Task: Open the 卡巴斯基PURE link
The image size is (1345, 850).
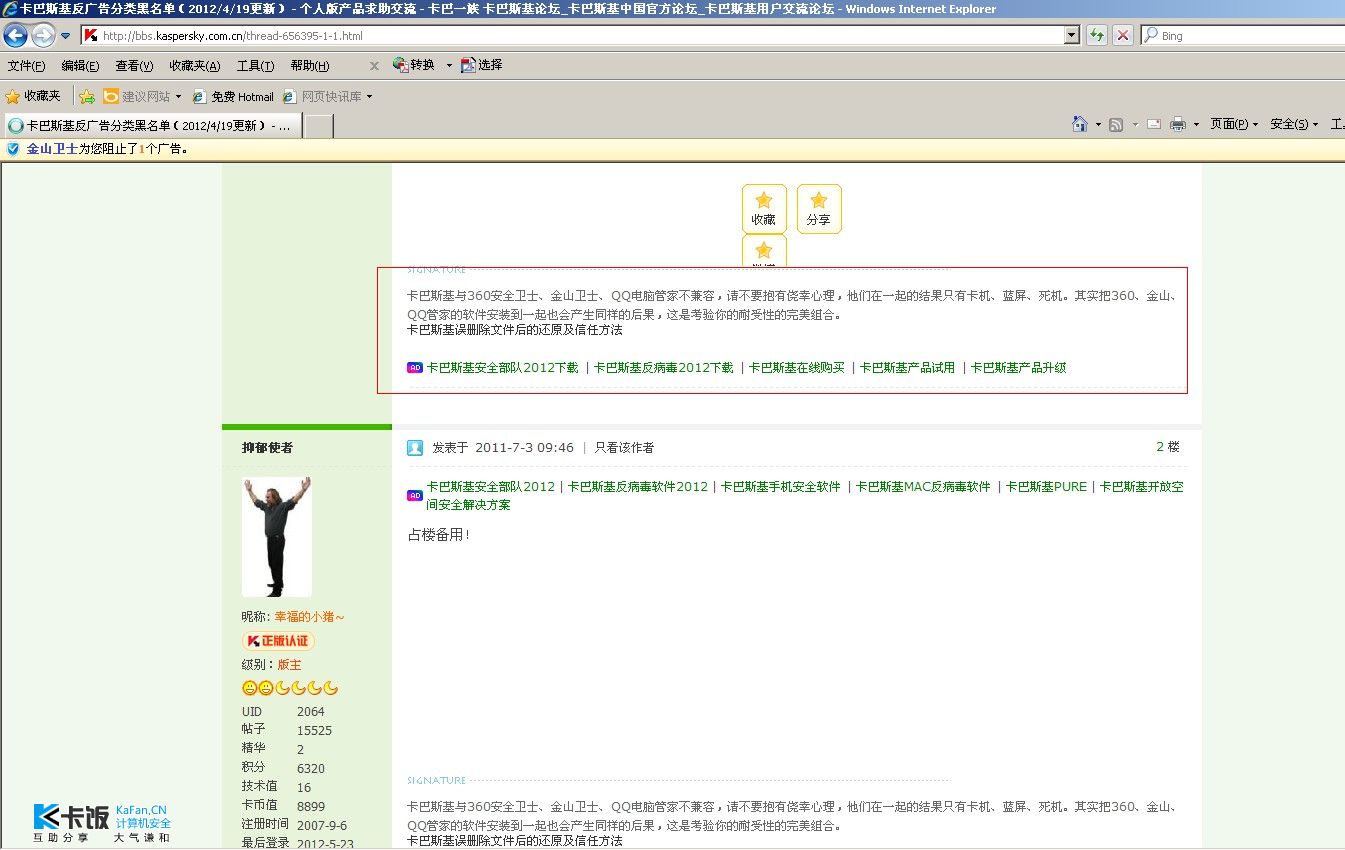Action: [x=1046, y=487]
